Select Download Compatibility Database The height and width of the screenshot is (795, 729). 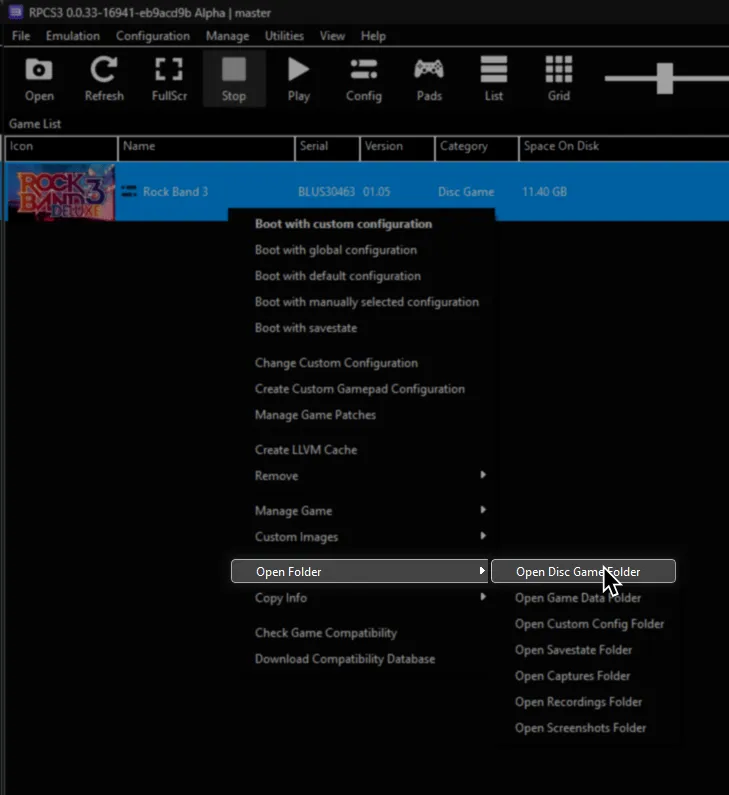(x=362, y=659)
